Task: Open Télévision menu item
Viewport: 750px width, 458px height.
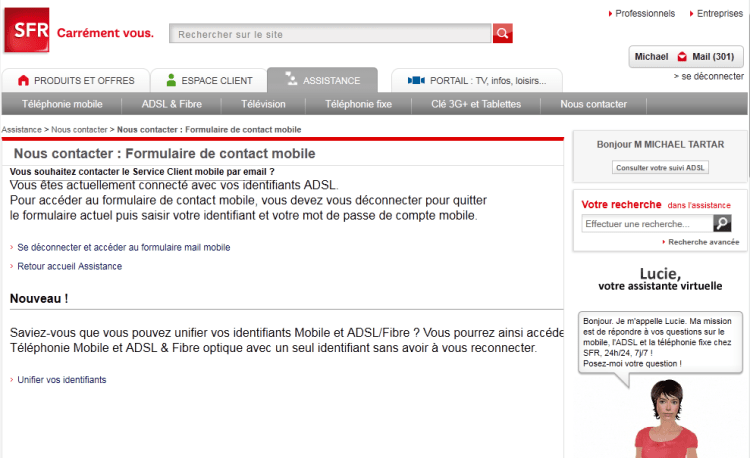Action: (x=263, y=104)
